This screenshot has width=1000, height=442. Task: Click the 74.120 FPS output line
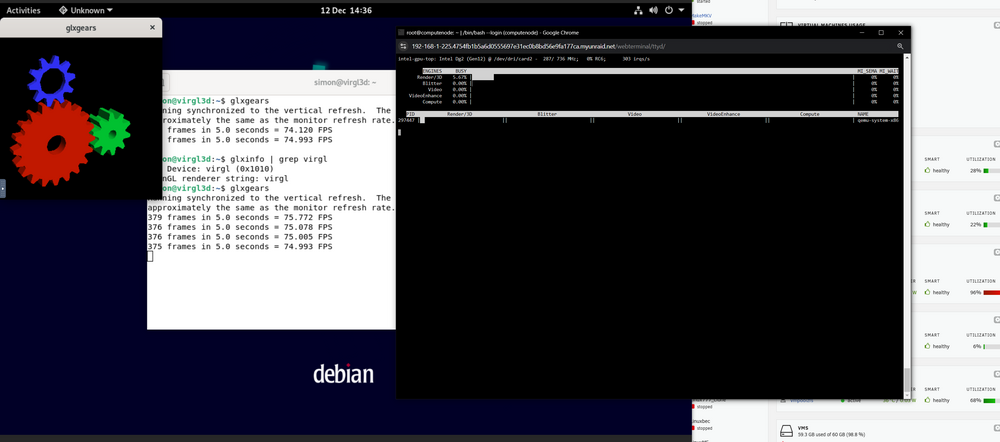pyautogui.click(x=240, y=129)
